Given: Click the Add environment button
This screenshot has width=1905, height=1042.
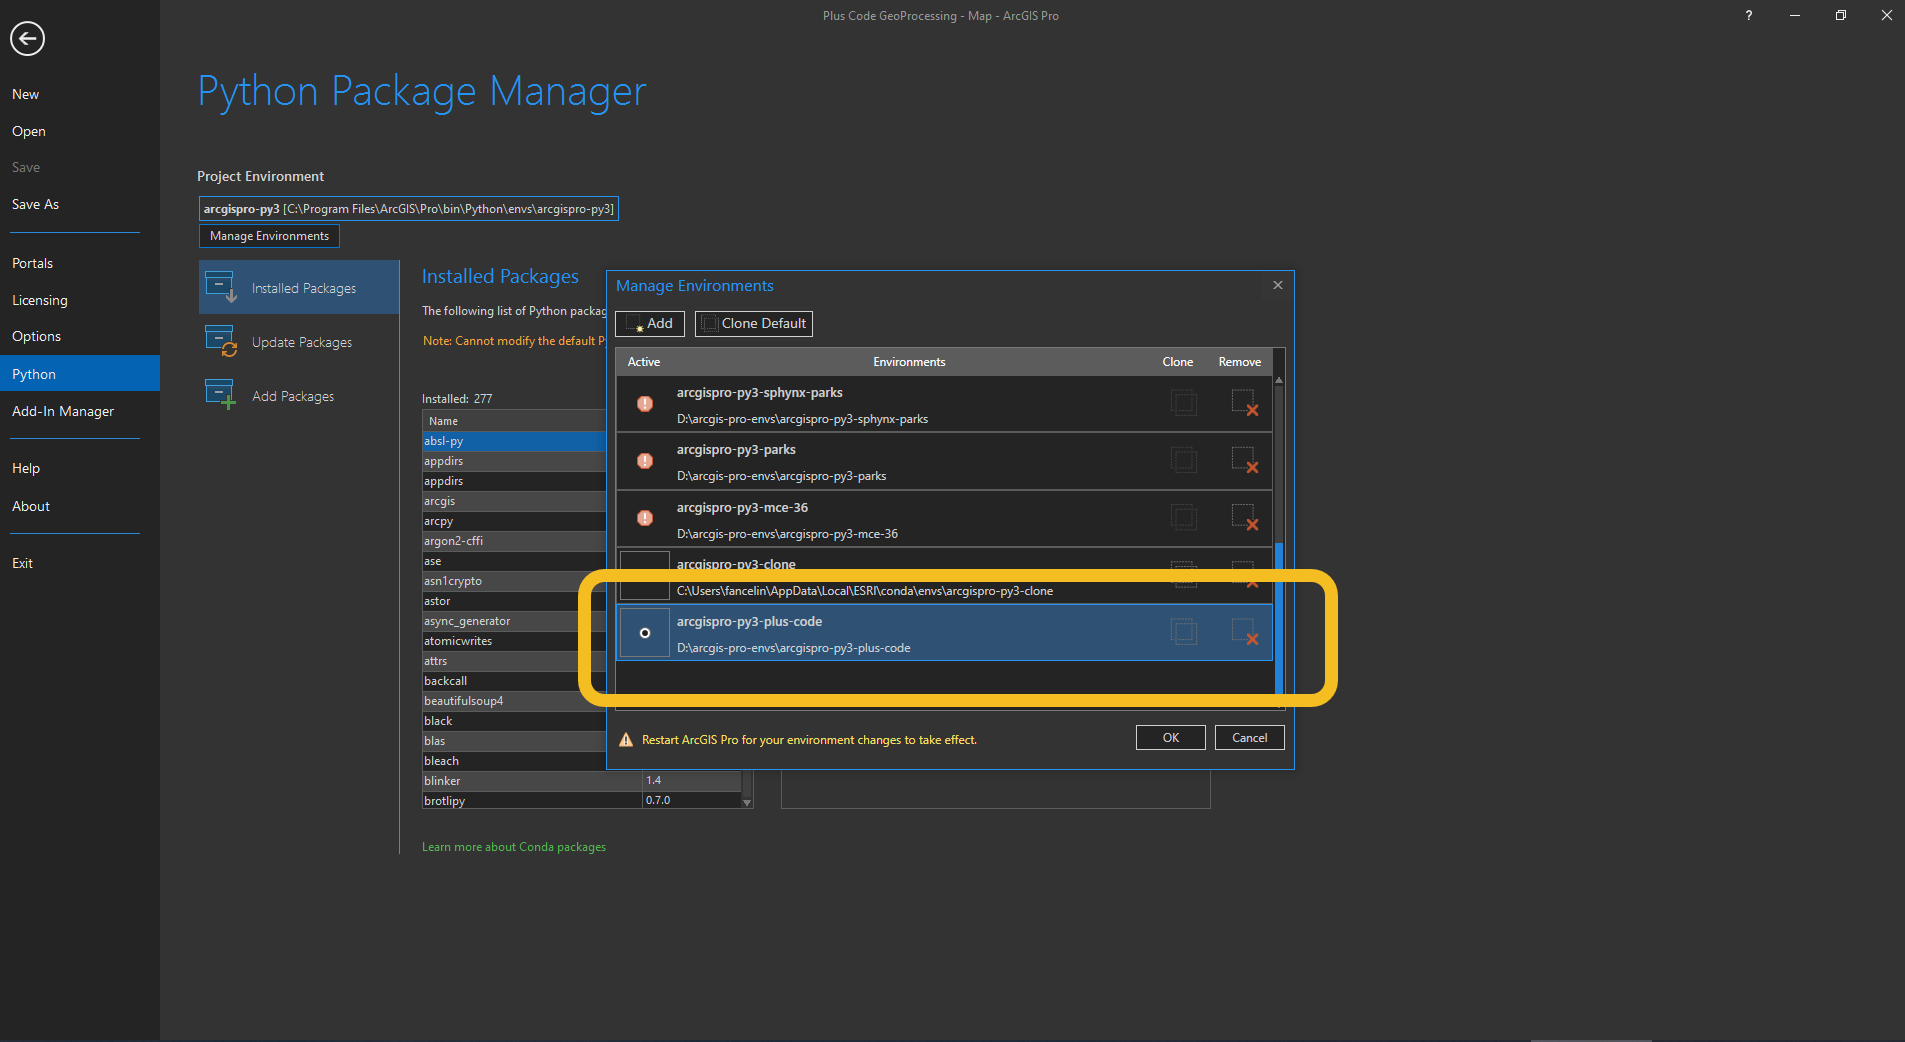Looking at the screenshot, I should tap(650, 324).
